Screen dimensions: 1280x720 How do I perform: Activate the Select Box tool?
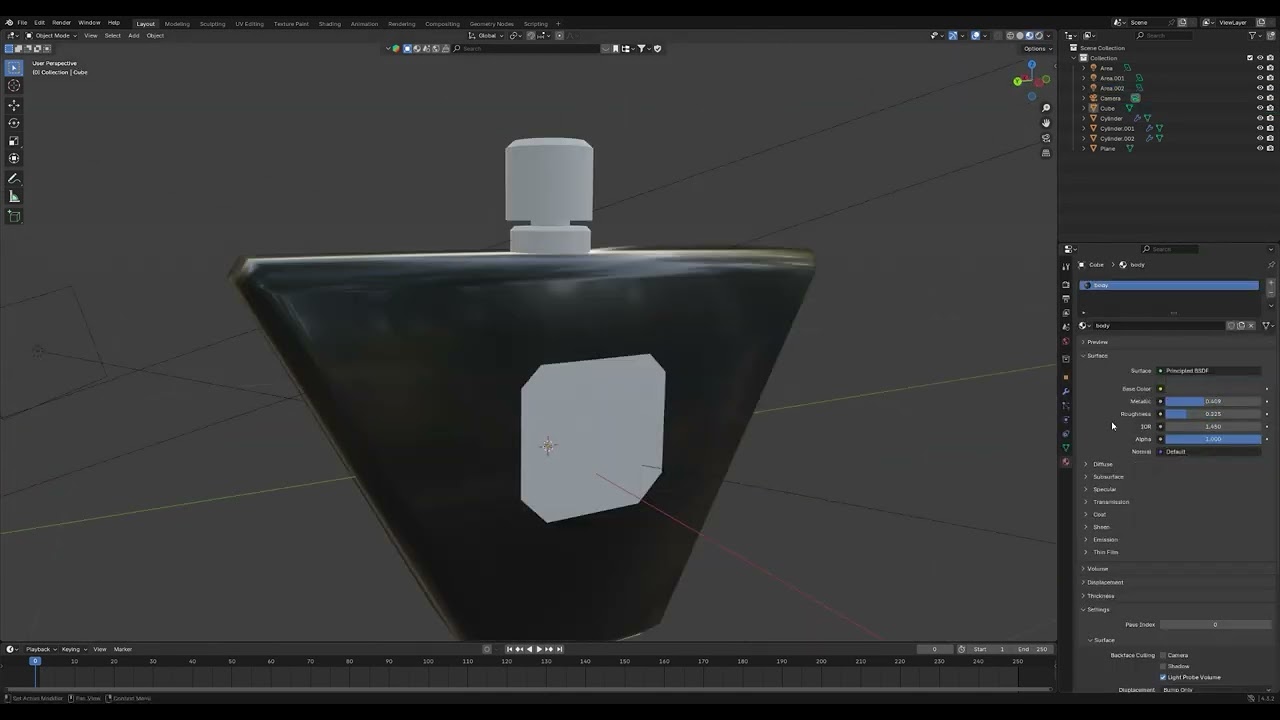coord(14,68)
